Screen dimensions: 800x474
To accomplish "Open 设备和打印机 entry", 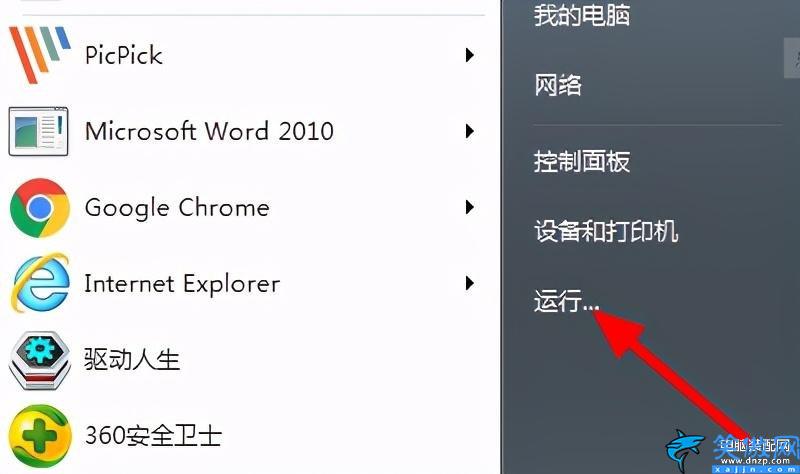I will [606, 231].
